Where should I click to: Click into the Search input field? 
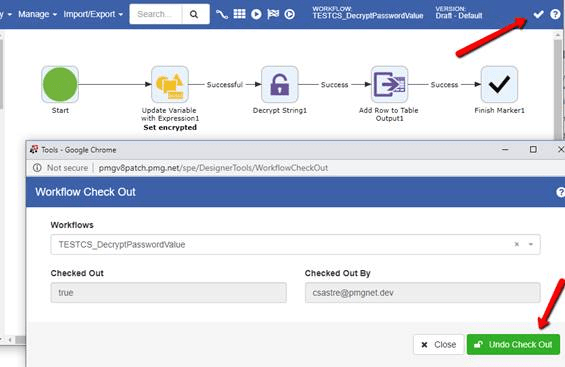[x=156, y=14]
